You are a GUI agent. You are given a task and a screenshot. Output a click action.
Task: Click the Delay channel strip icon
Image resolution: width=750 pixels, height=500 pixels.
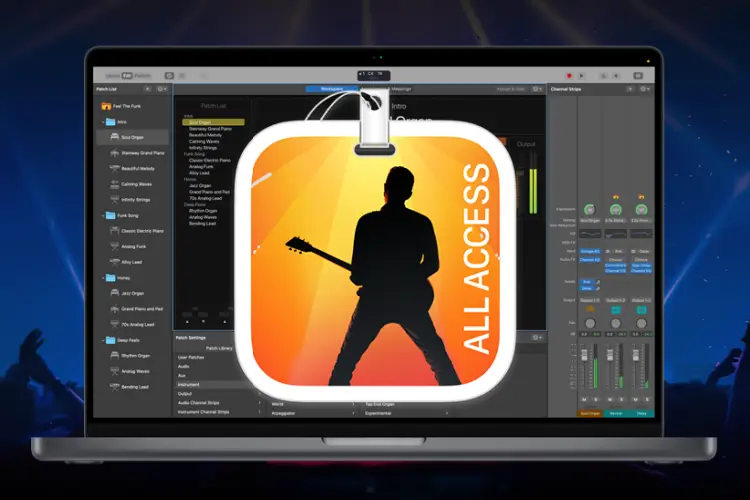pos(641,310)
